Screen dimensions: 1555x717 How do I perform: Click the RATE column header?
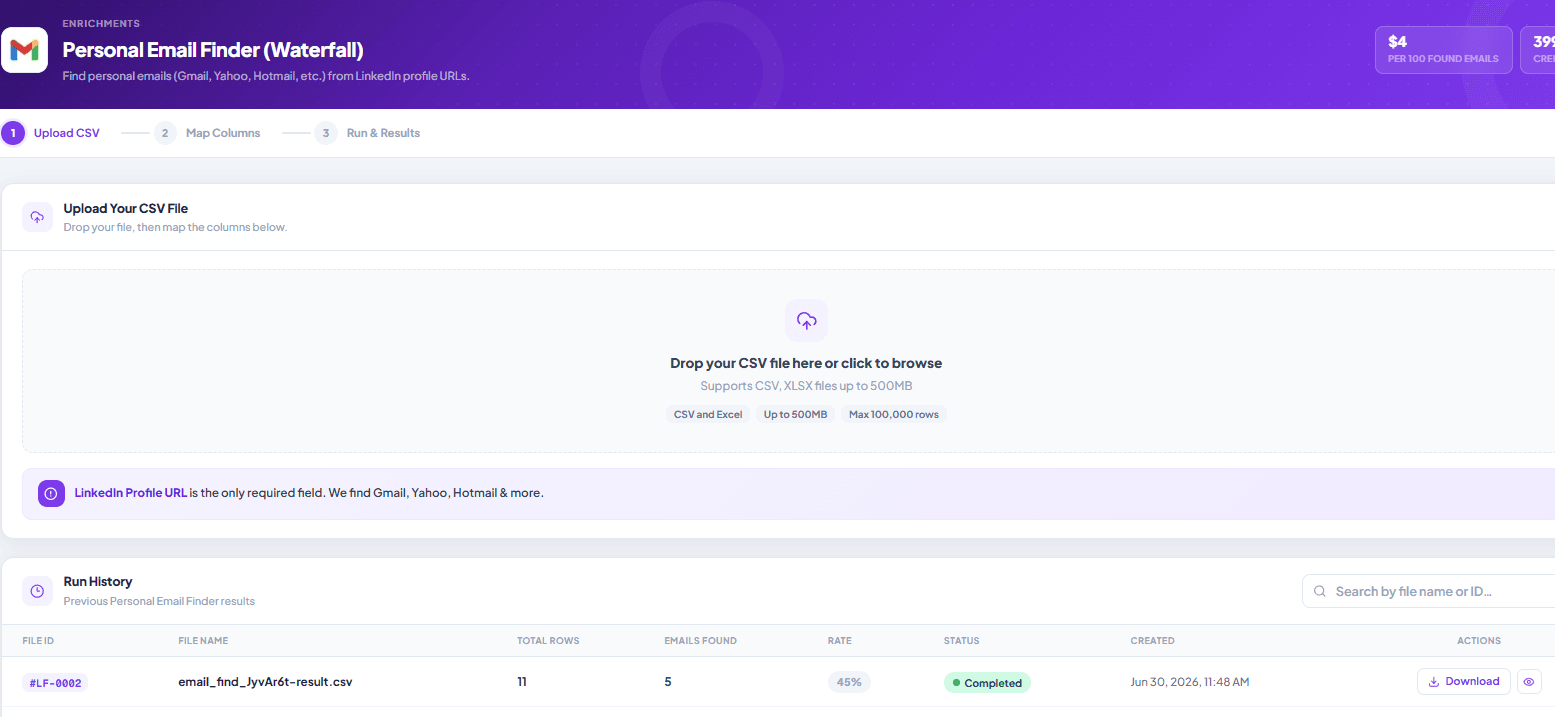840,641
